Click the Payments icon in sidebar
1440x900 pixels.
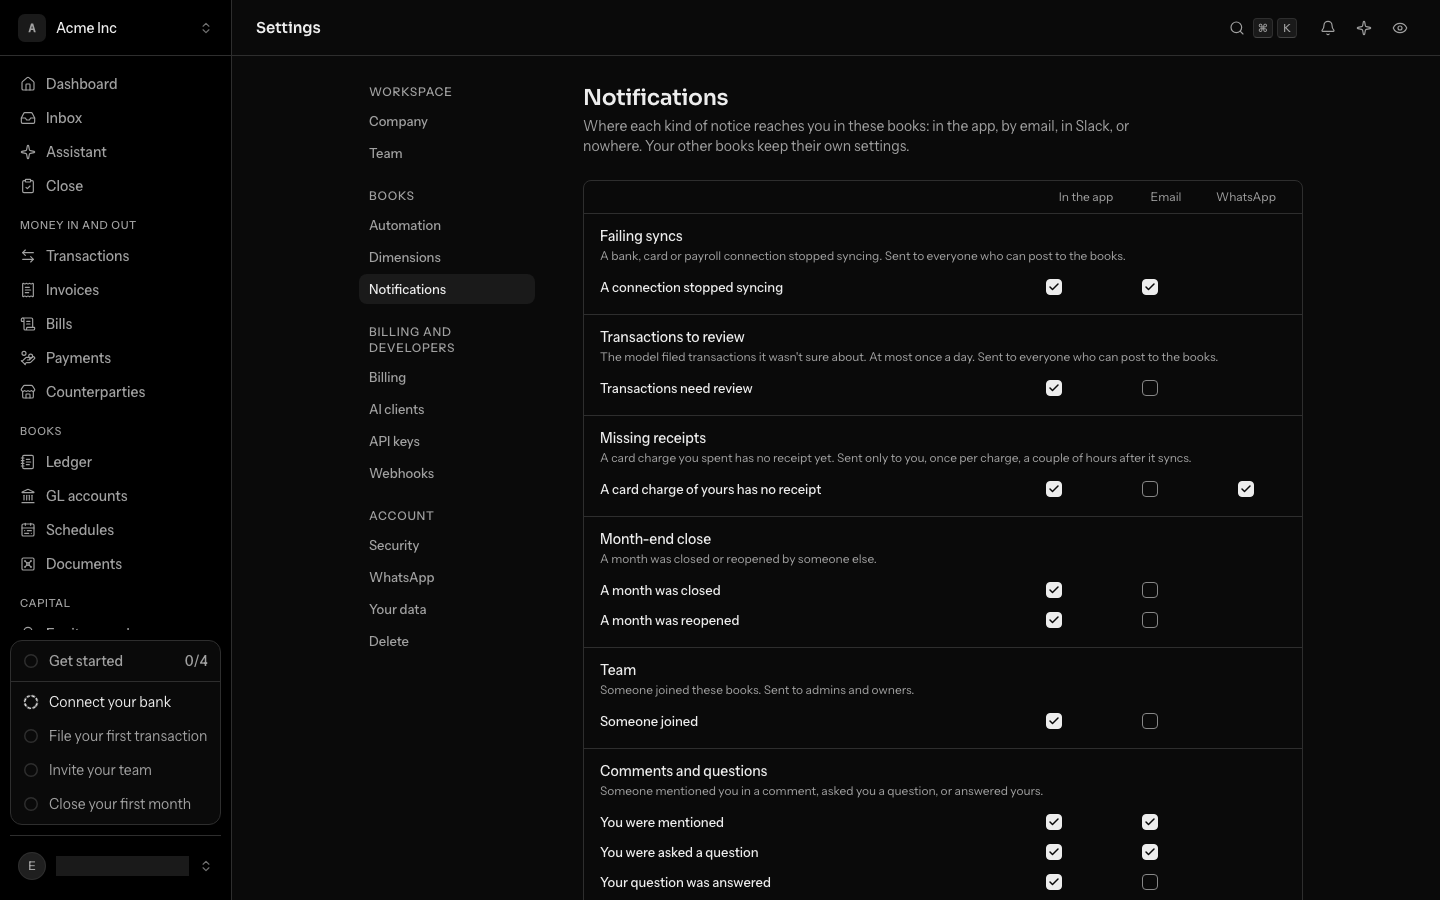[28, 358]
